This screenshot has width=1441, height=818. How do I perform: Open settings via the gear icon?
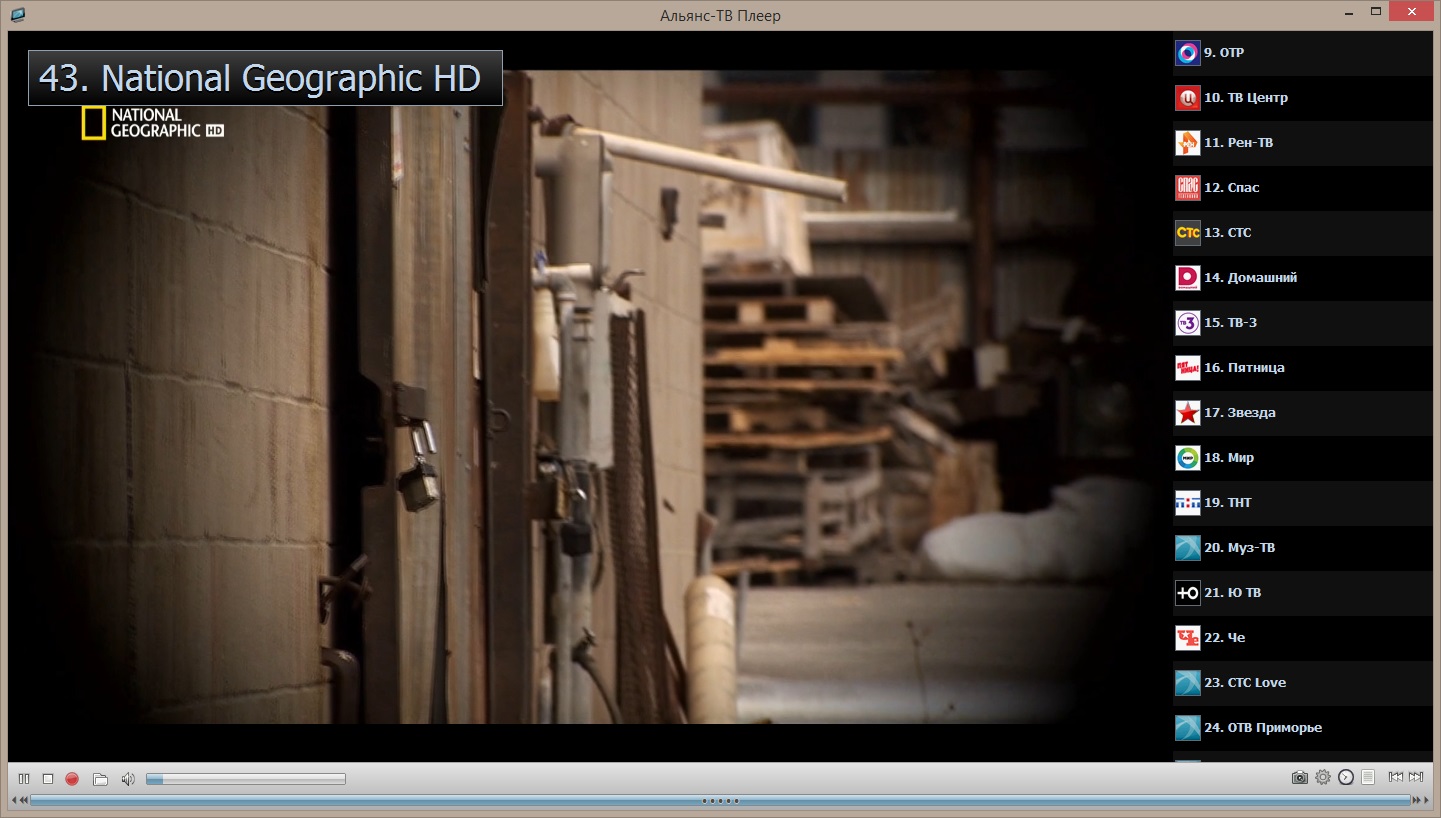pyautogui.click(x=1323, y=777)
